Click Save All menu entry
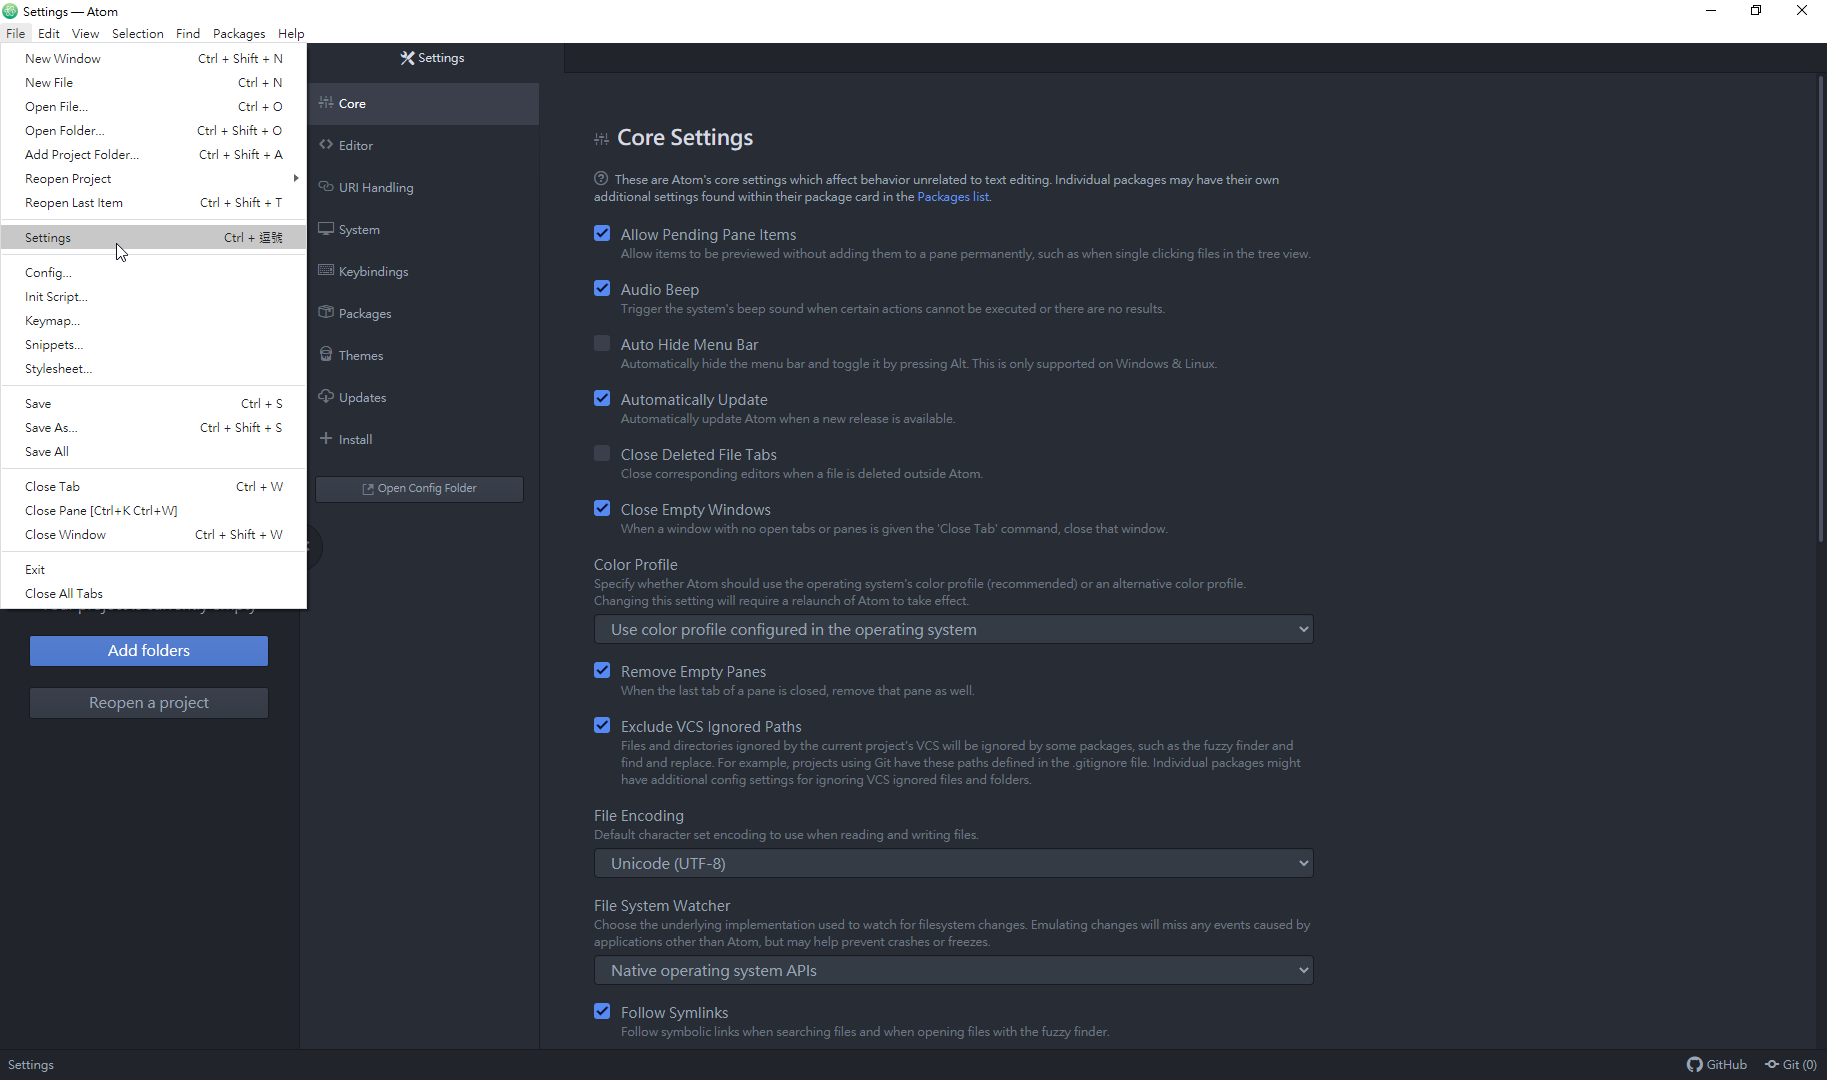This screenshot has height=1080, width=1827. 153,451
